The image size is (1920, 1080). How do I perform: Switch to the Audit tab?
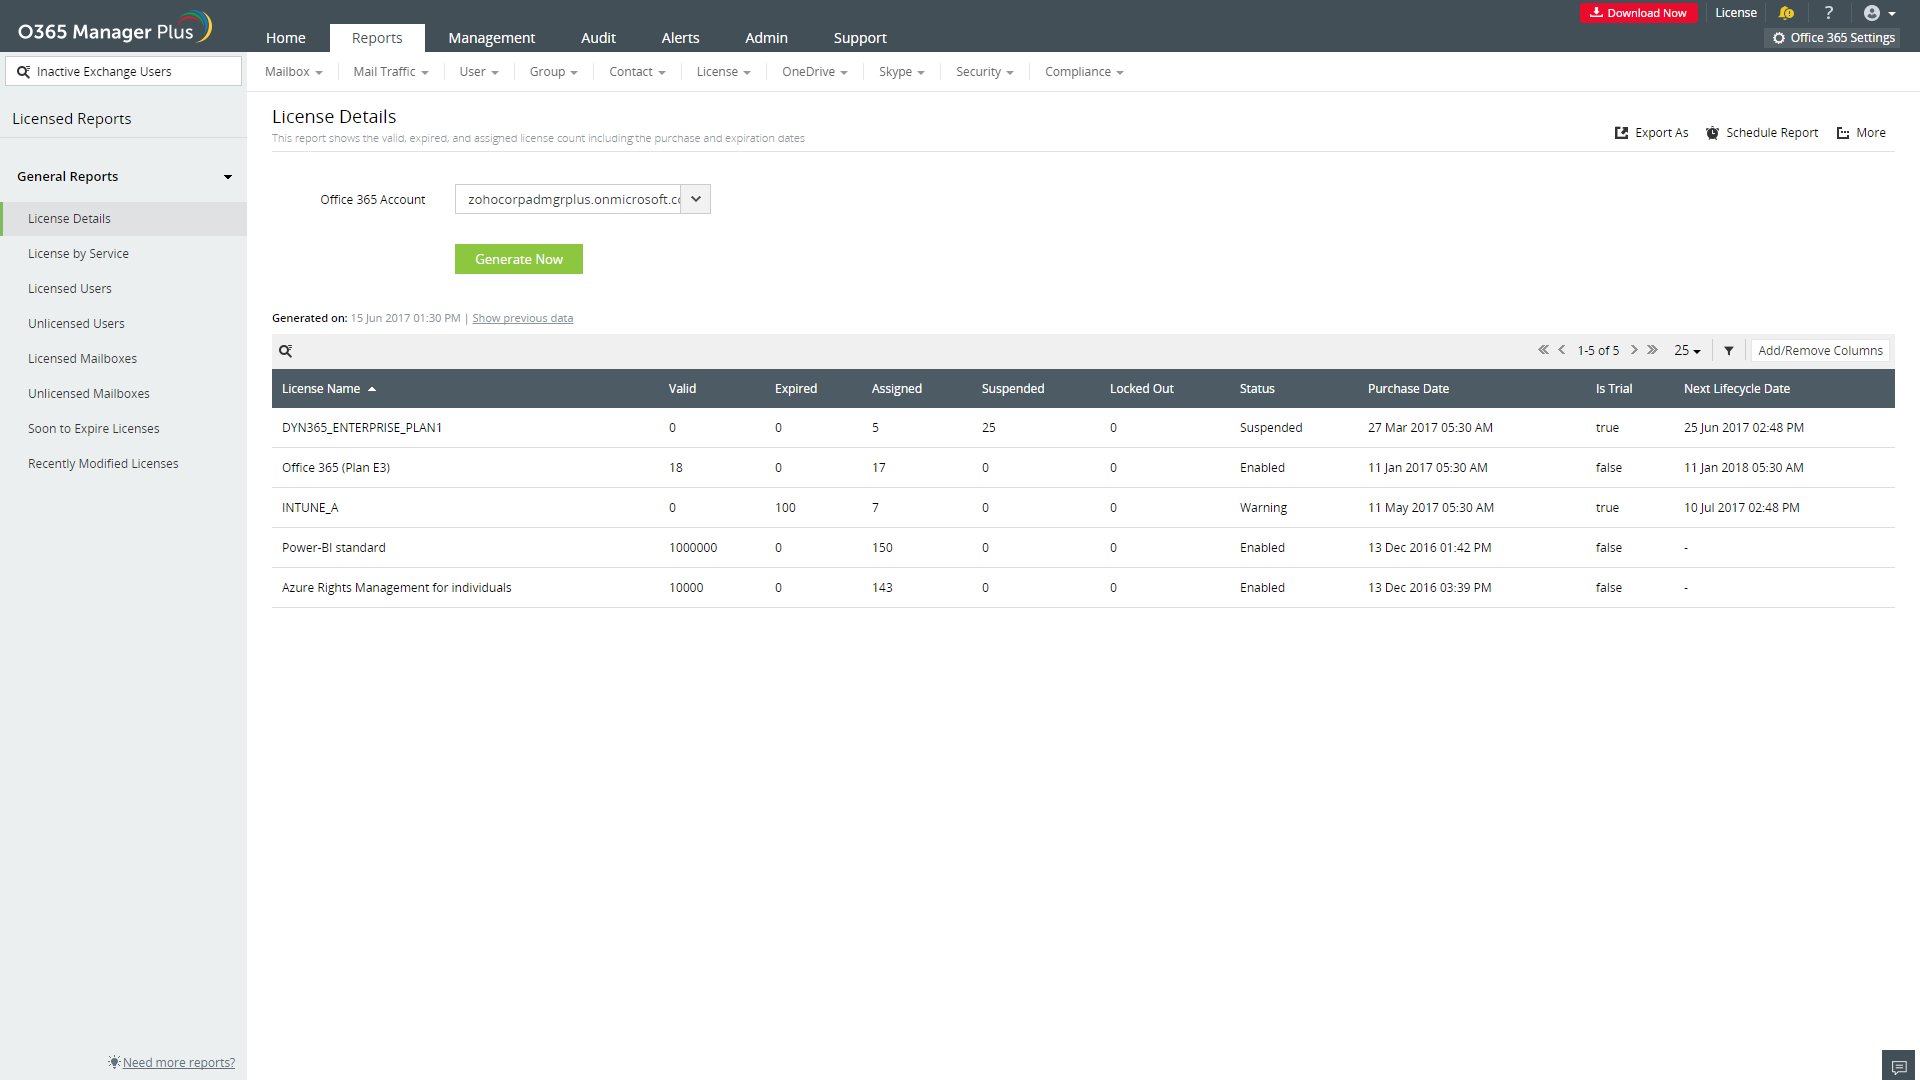pyautogui.click(x=598, y=38)
